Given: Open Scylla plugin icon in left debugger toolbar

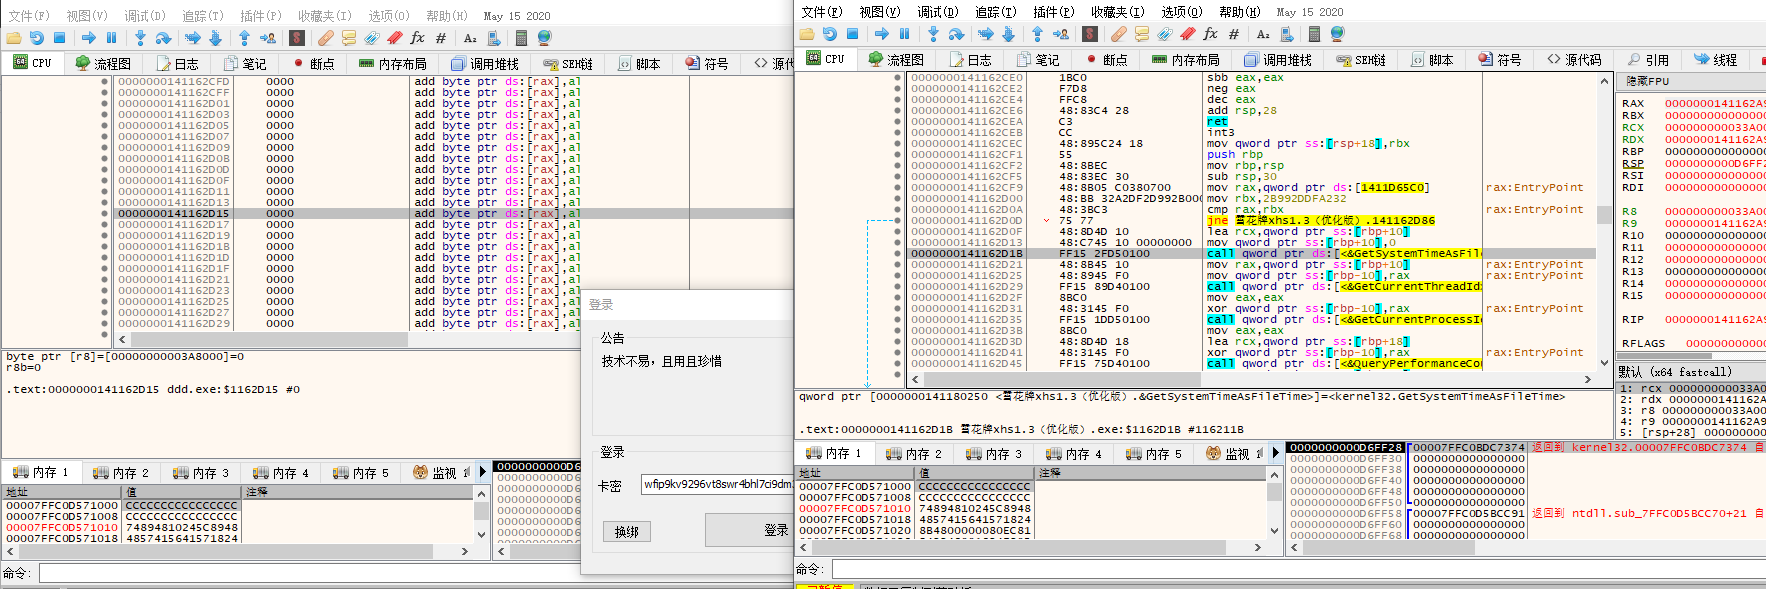Looking at the screenshot, I should [297, 38].
